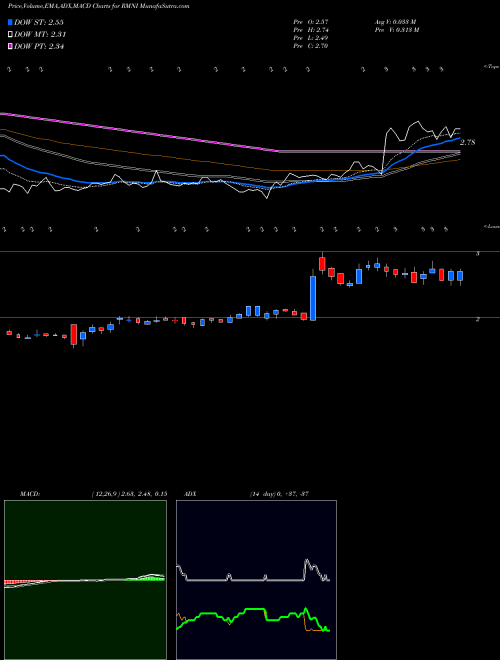Image resolution: width=500 pixels, height=660 pixels.
Task: Click the 'Pre C: 2.70' close value
Action: [311, 46]
